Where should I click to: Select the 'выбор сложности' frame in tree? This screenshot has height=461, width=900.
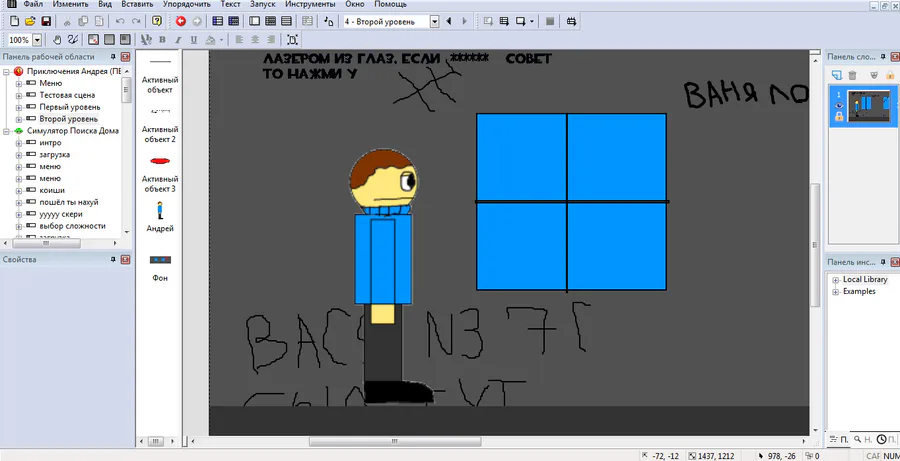tap(72, 226)
